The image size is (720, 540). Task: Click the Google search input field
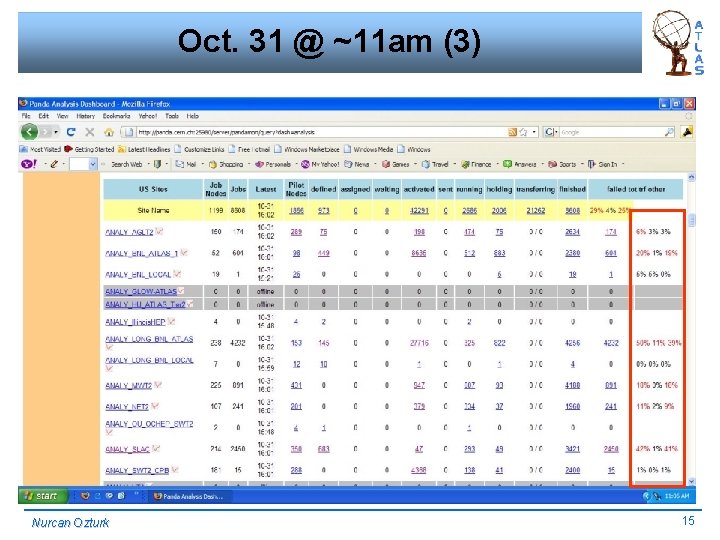click(611, 132)
